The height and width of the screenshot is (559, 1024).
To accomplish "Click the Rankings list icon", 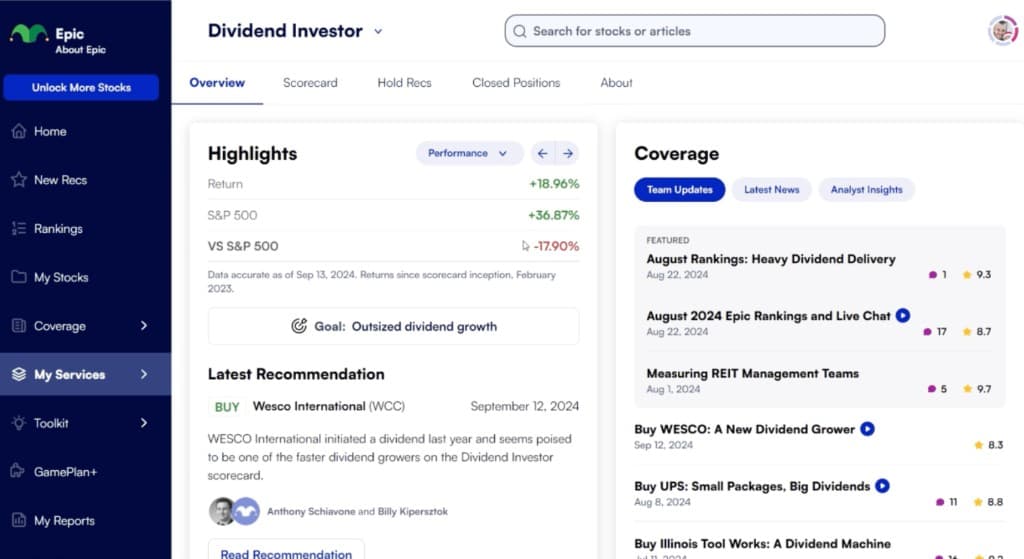I will click(19, 229).
